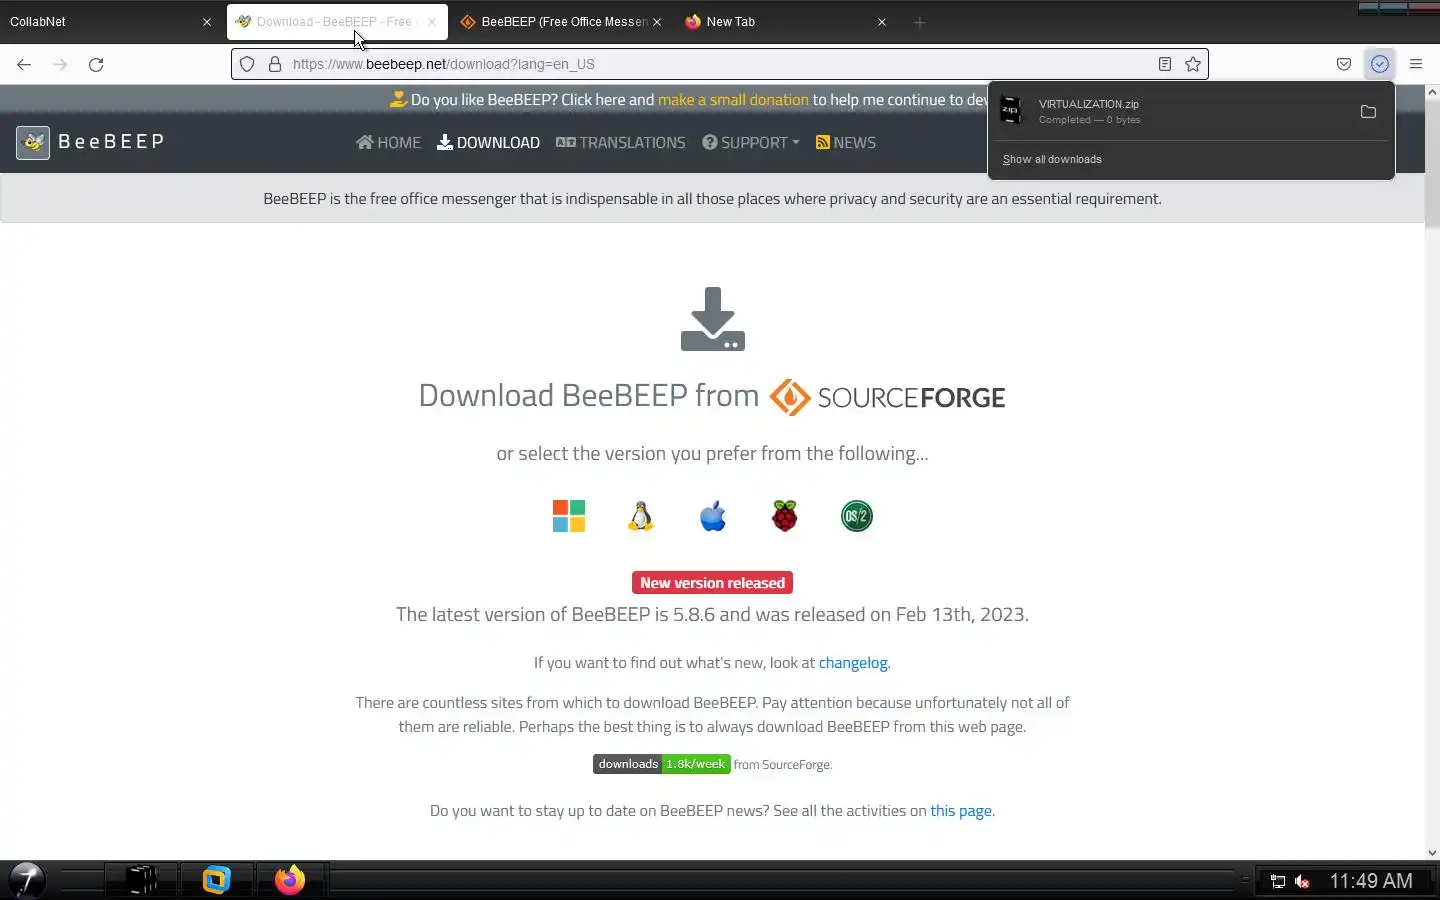Click Show all downloads
The image size is (1440, 900).
(x=1052, y=159)
